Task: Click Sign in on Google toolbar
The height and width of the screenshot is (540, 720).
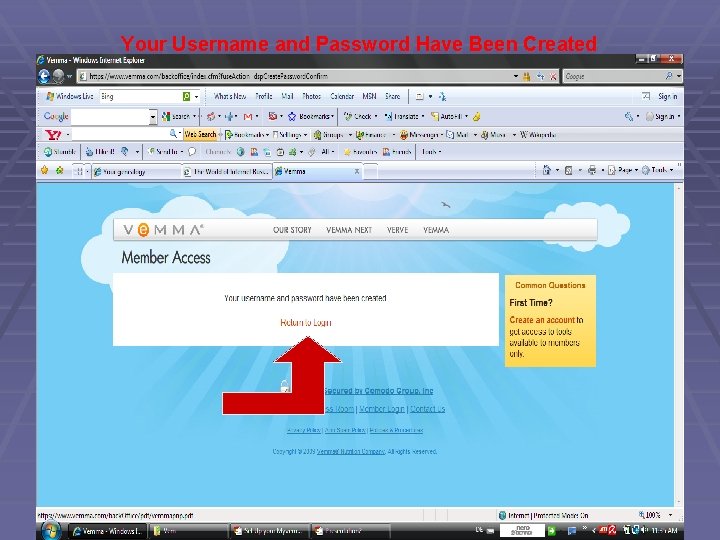Action: [x=660, y=117]
